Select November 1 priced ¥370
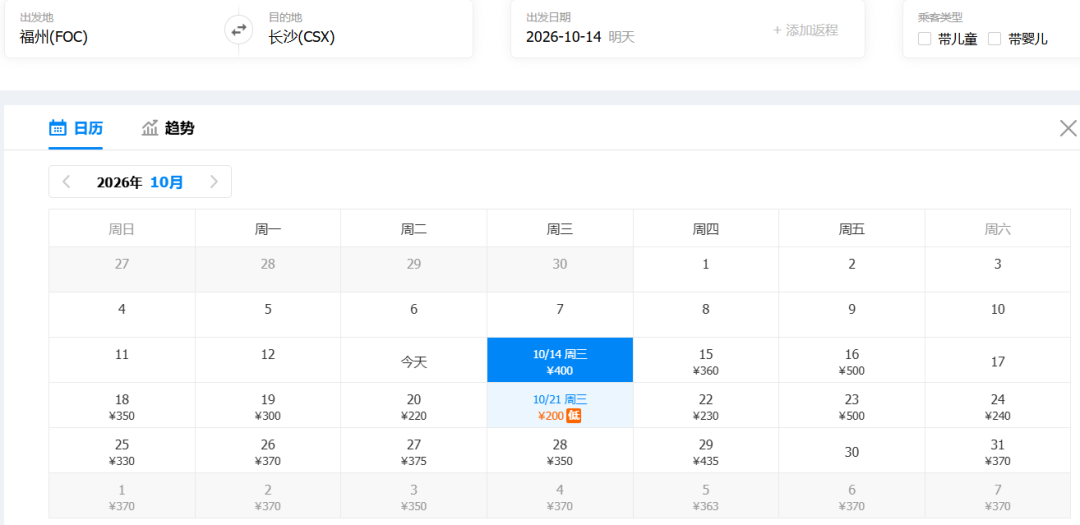This screenshot has height=525, width=1080. pyautogui.click(x=122, y=496)
